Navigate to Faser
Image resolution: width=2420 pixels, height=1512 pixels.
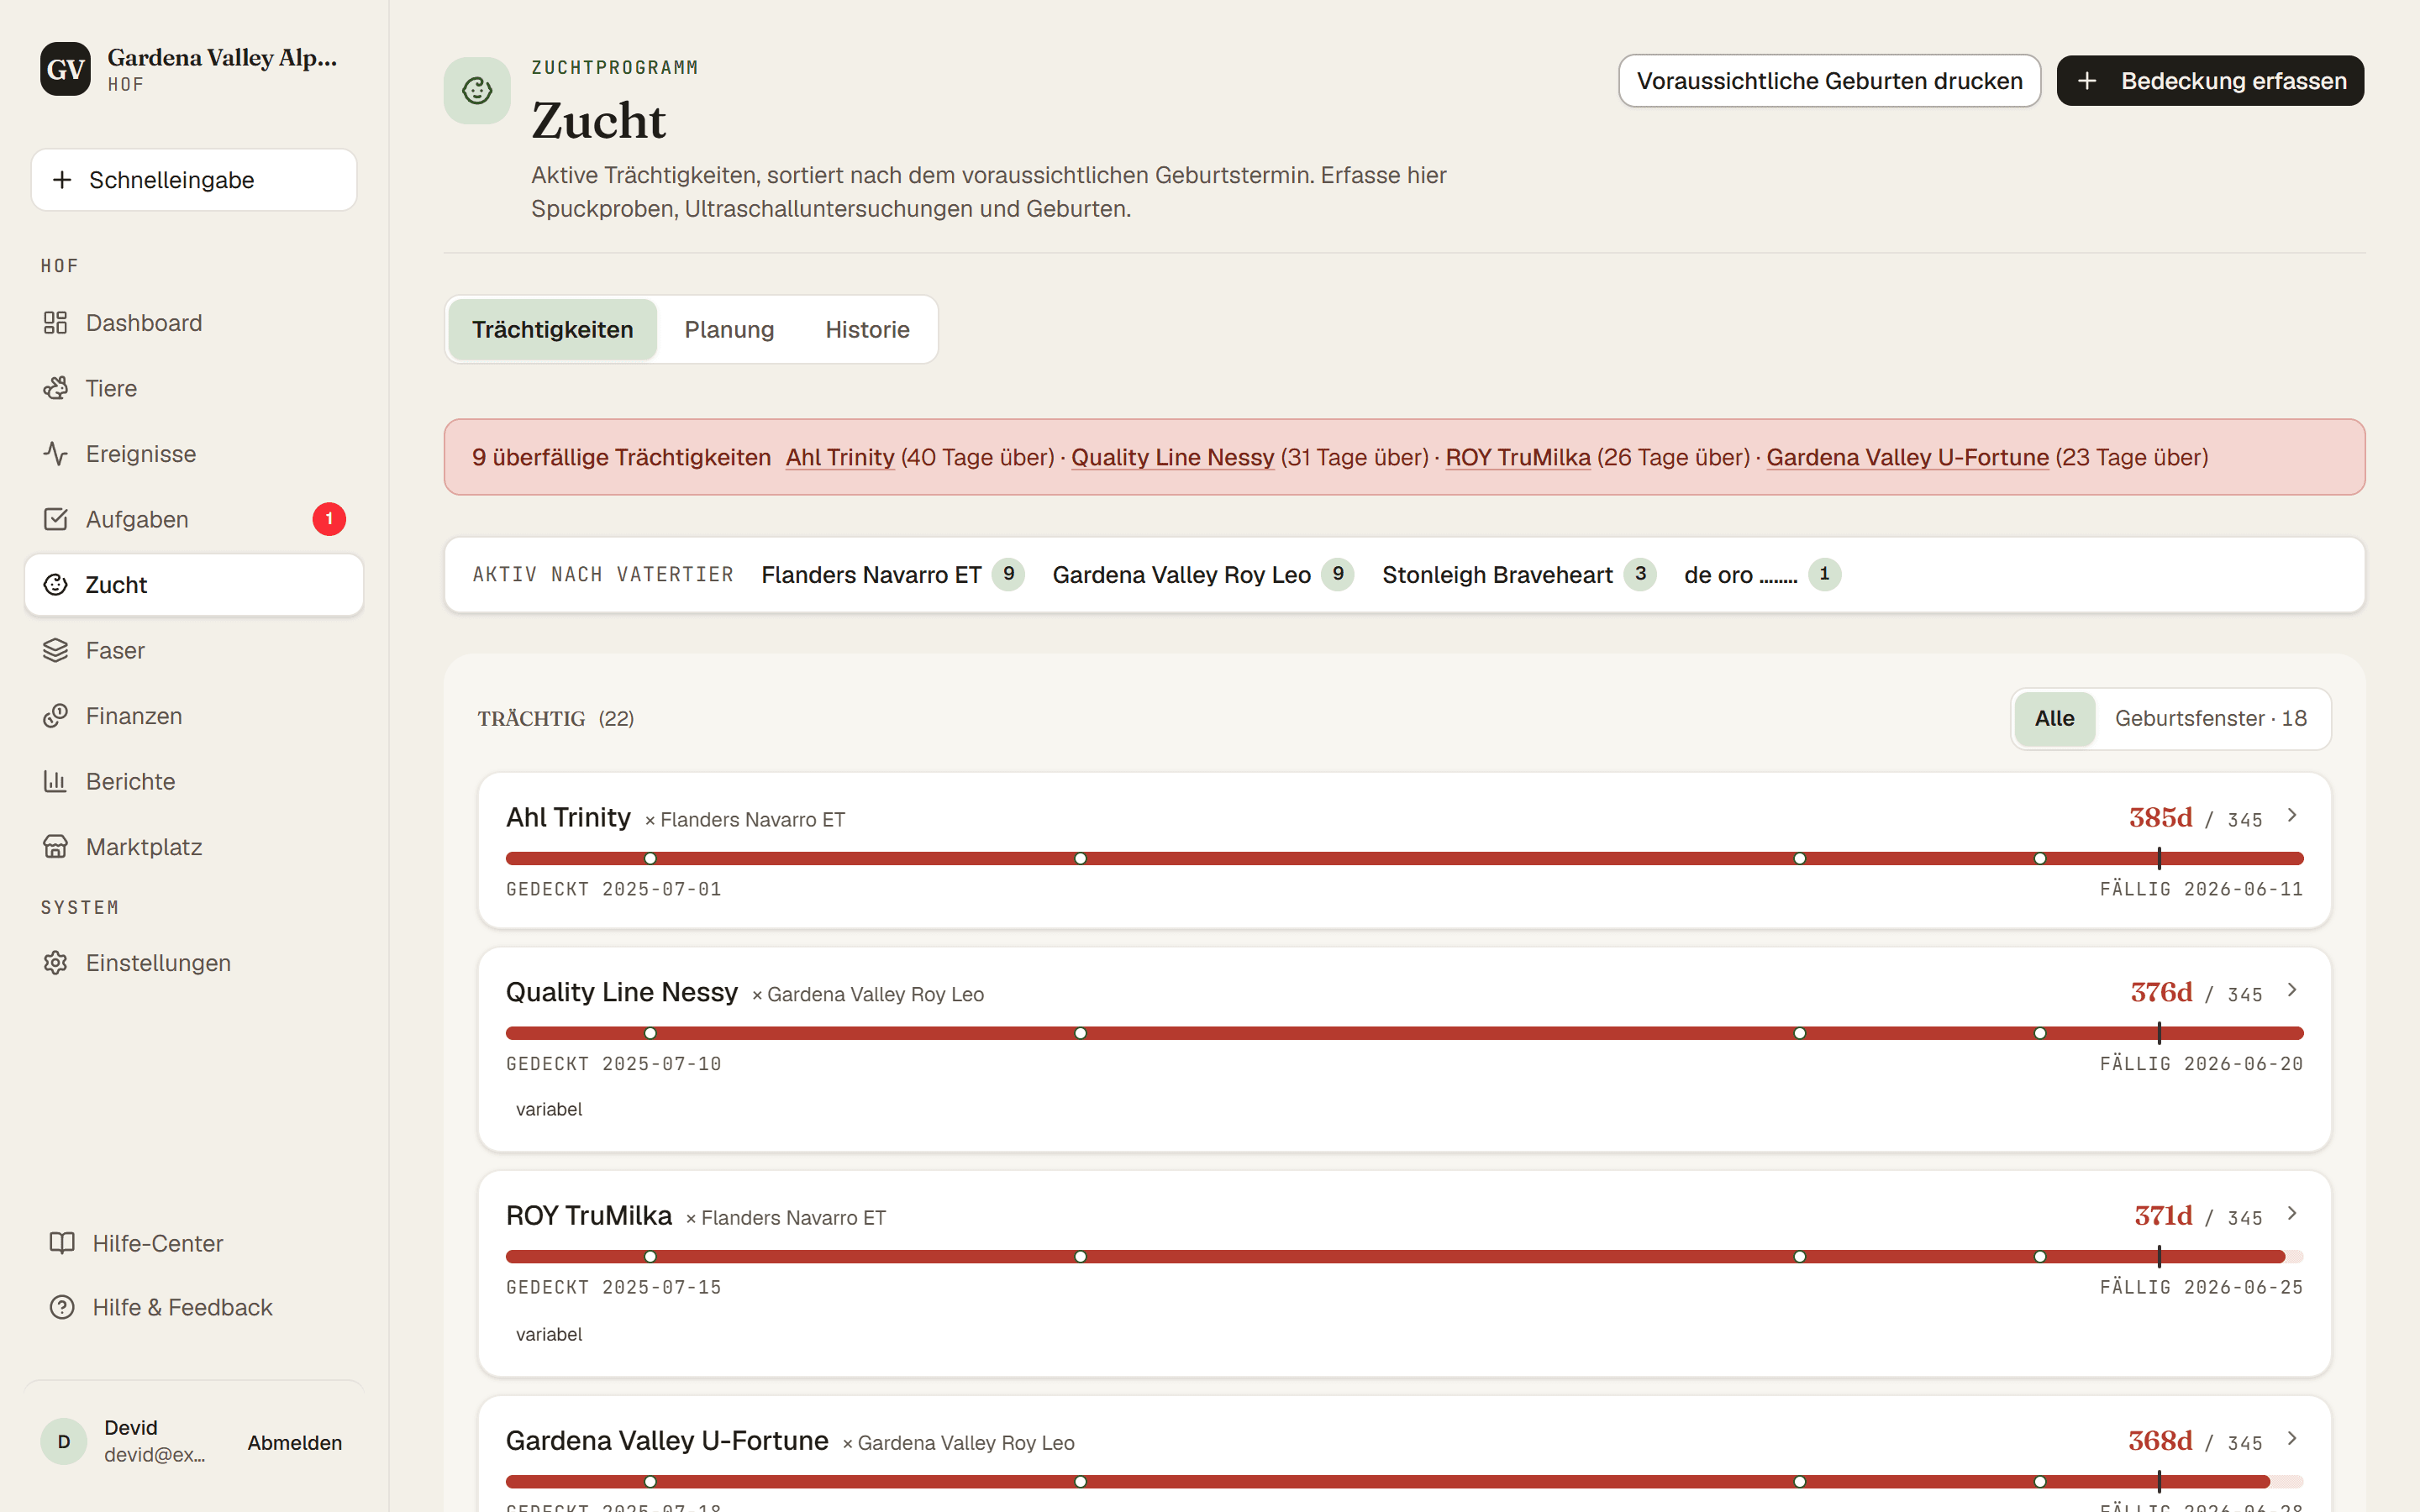tap(194, 650)
